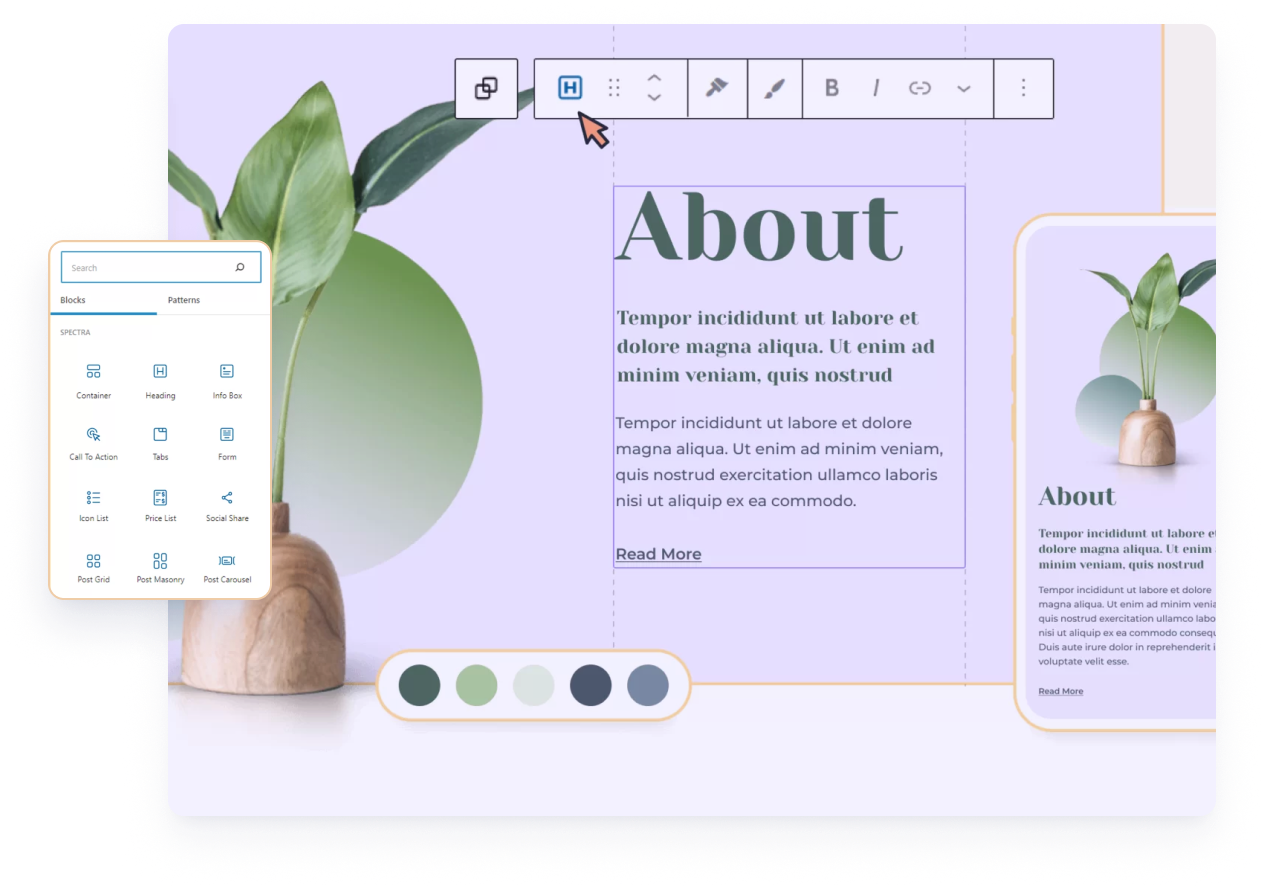Screen dimensions: 1264x888
Task: Pick the light green color swatch
Action: 476,685
